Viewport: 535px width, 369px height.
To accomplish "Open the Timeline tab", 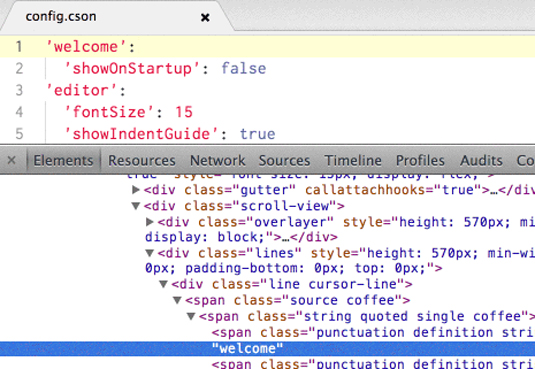I will (353, 160).
